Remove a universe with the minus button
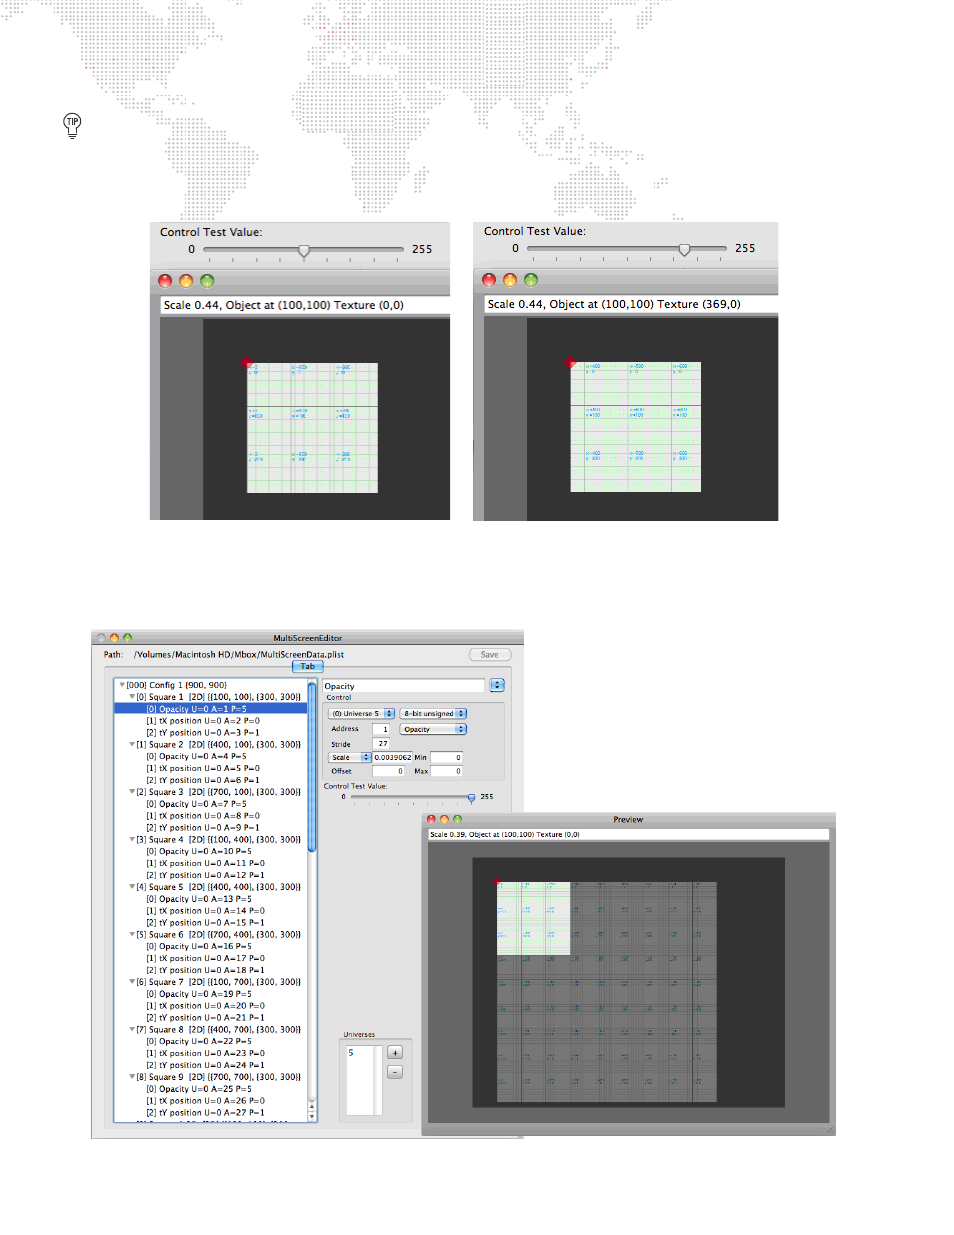 point(395,1072)
